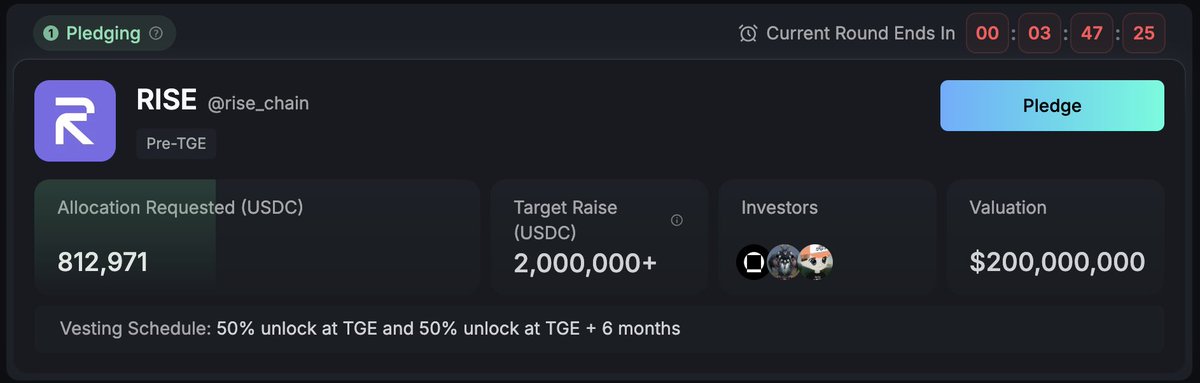Click the Target Raise 2,000,000+ value
The height and width of the screenshot is (383, 1200).
585,263
